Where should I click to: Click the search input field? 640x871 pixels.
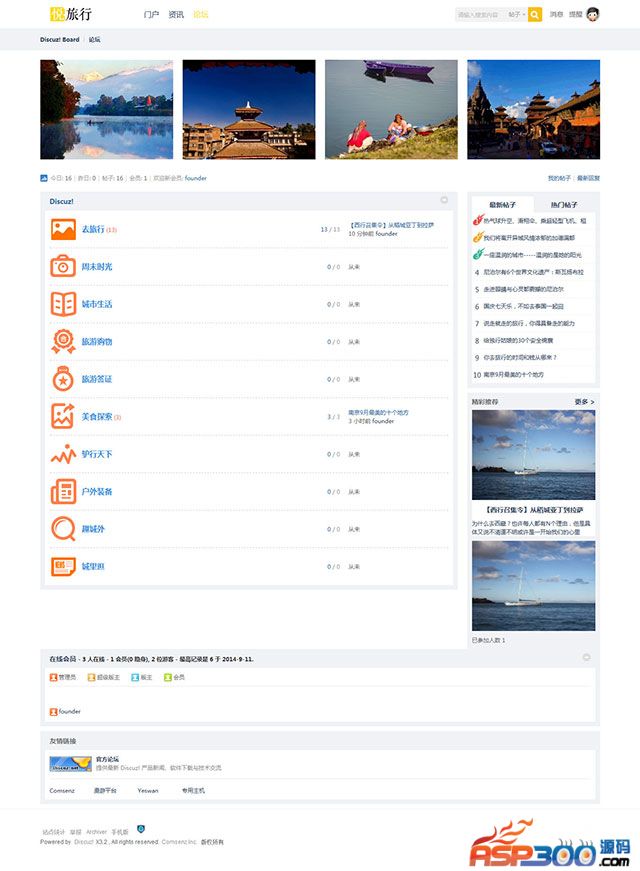point(480,14)
